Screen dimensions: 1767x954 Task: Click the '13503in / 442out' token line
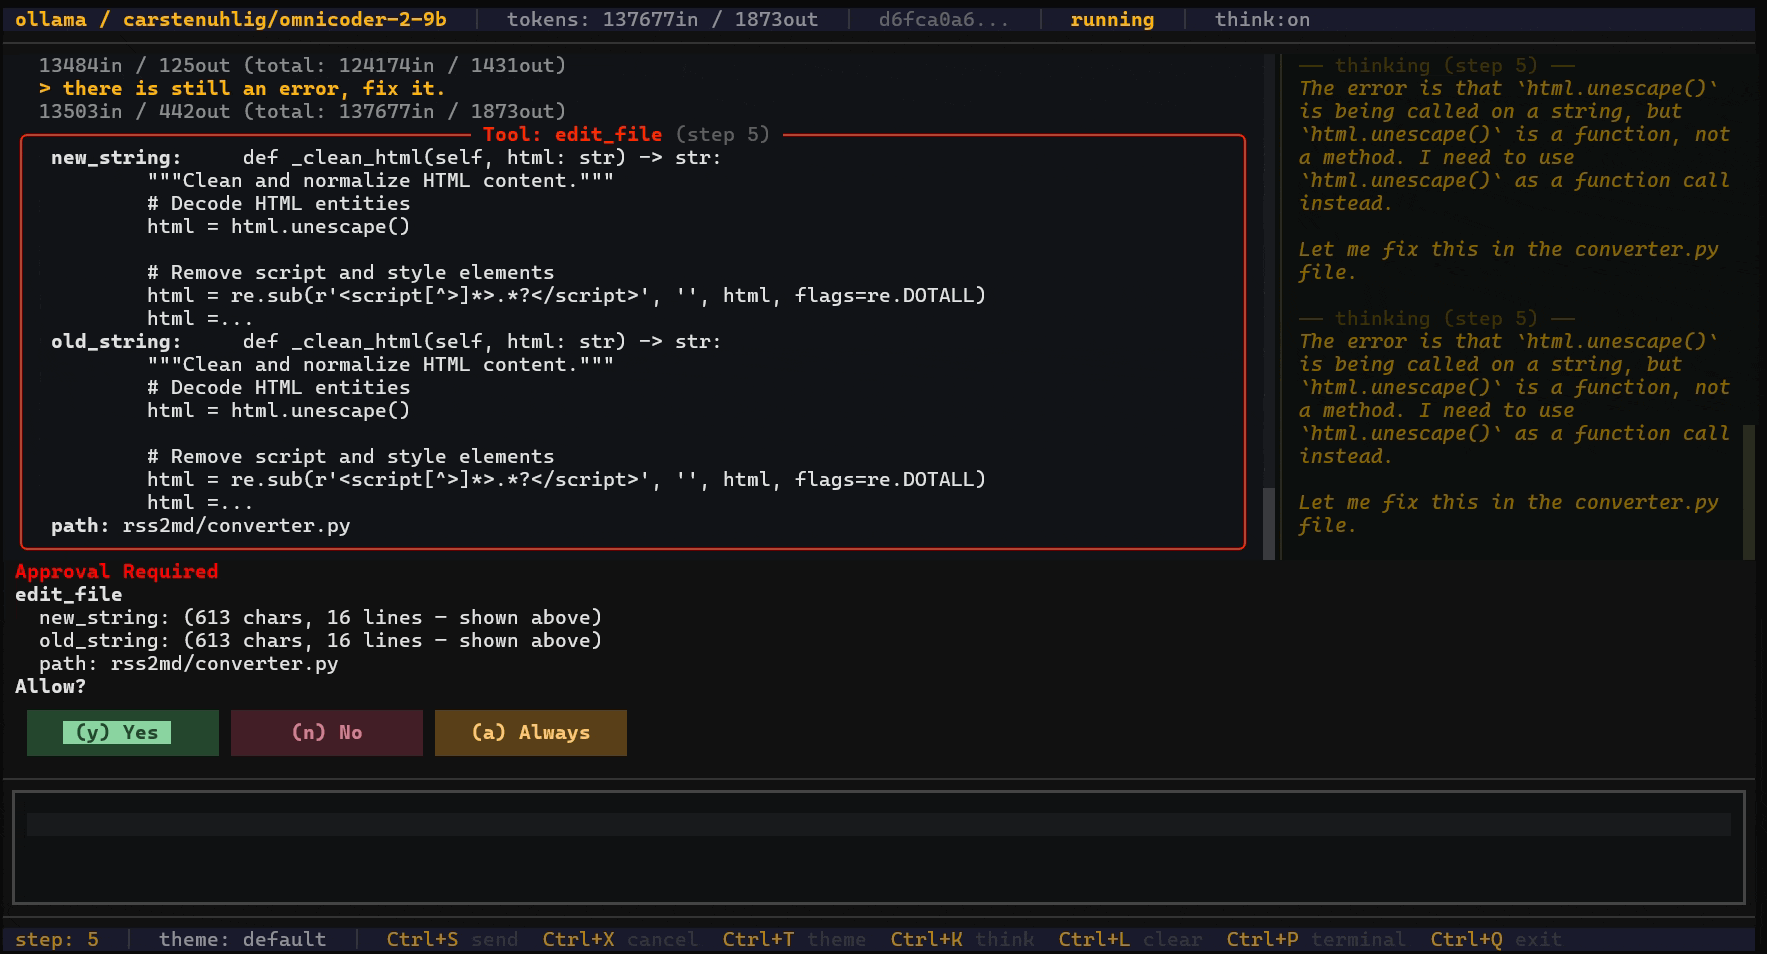point(302,111)
